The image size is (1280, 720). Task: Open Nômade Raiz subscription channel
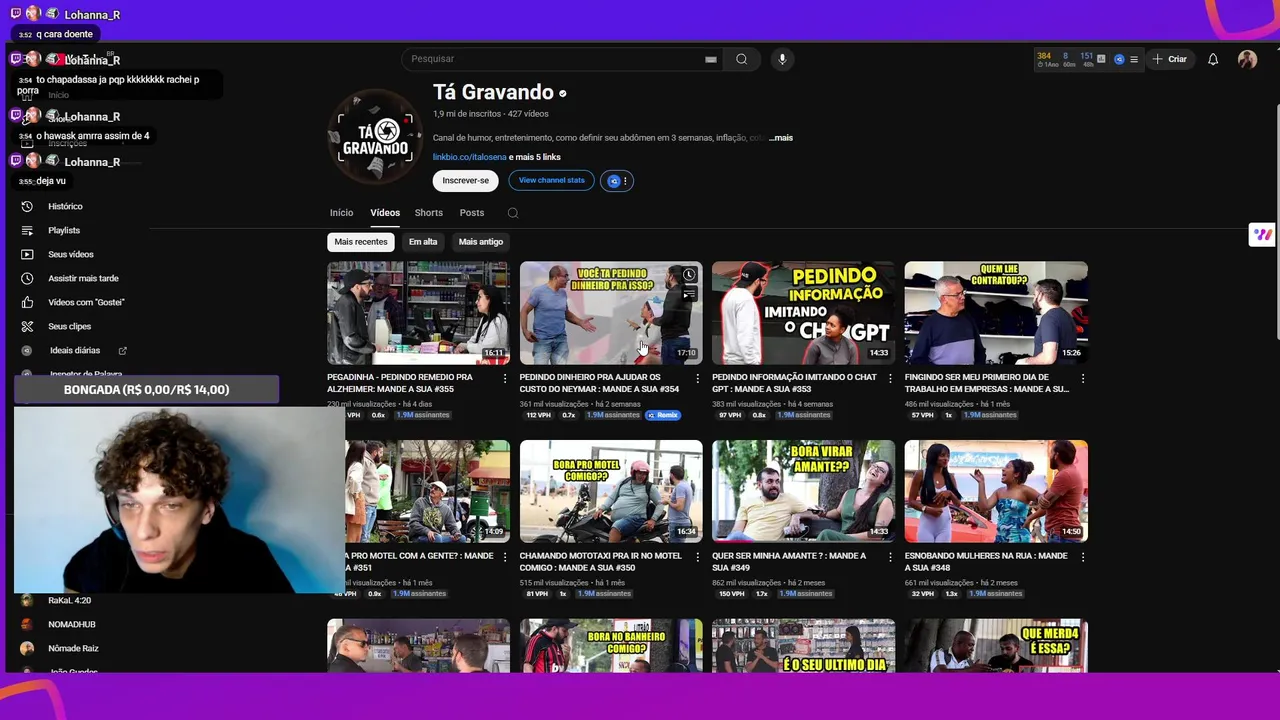click(x=73, y=649)
